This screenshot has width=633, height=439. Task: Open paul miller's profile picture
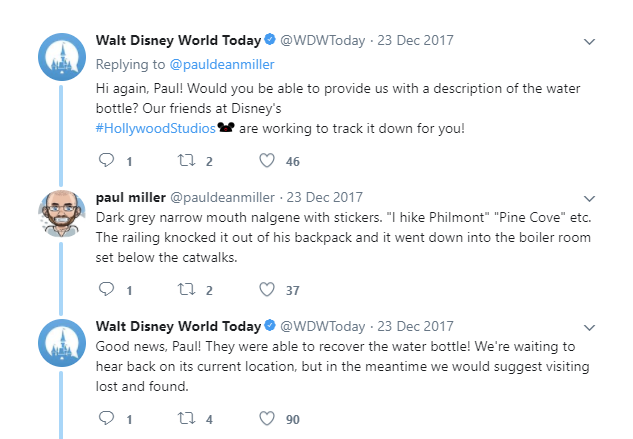(62, 212)
